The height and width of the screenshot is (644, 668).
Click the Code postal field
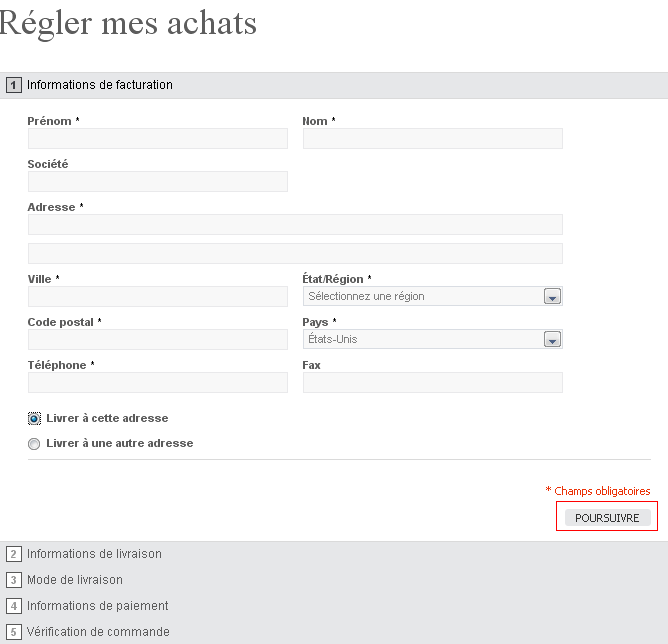158,339
